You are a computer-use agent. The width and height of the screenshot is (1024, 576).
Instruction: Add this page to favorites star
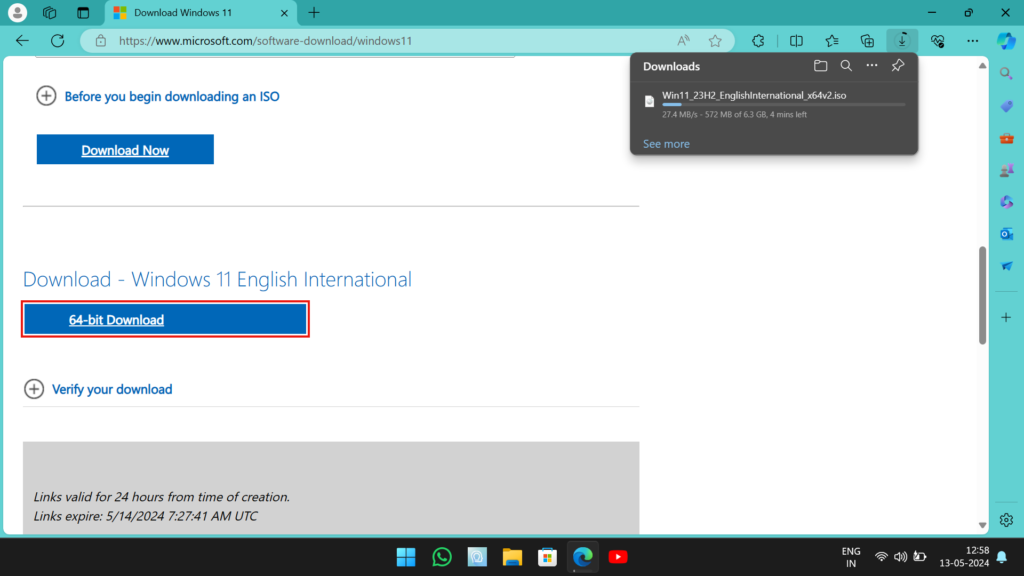pyautogui.click(x=715, y=40)
